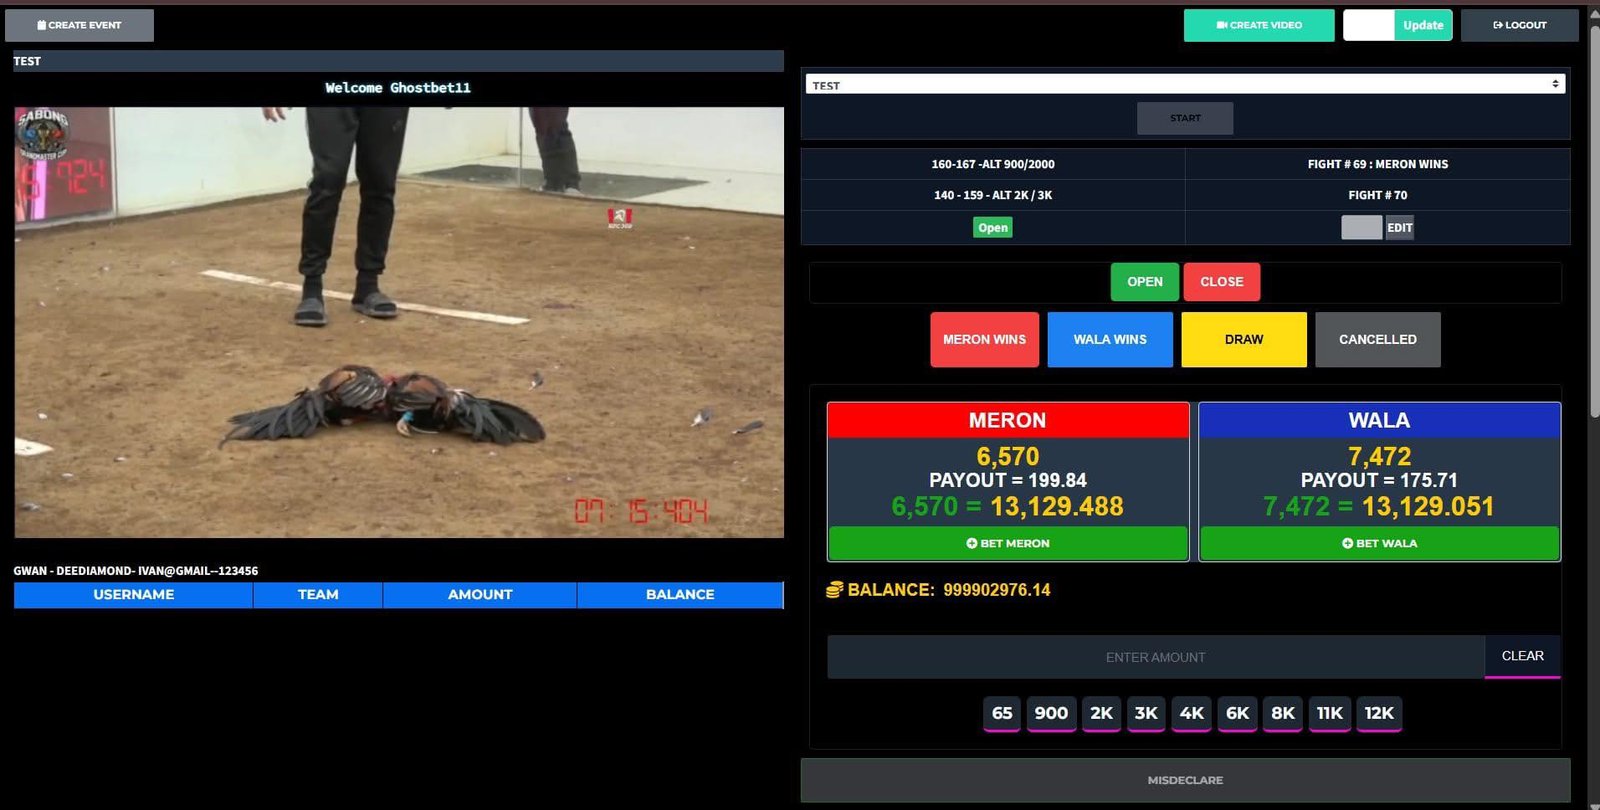
Task: Click the Update button
Action: 1422,25
